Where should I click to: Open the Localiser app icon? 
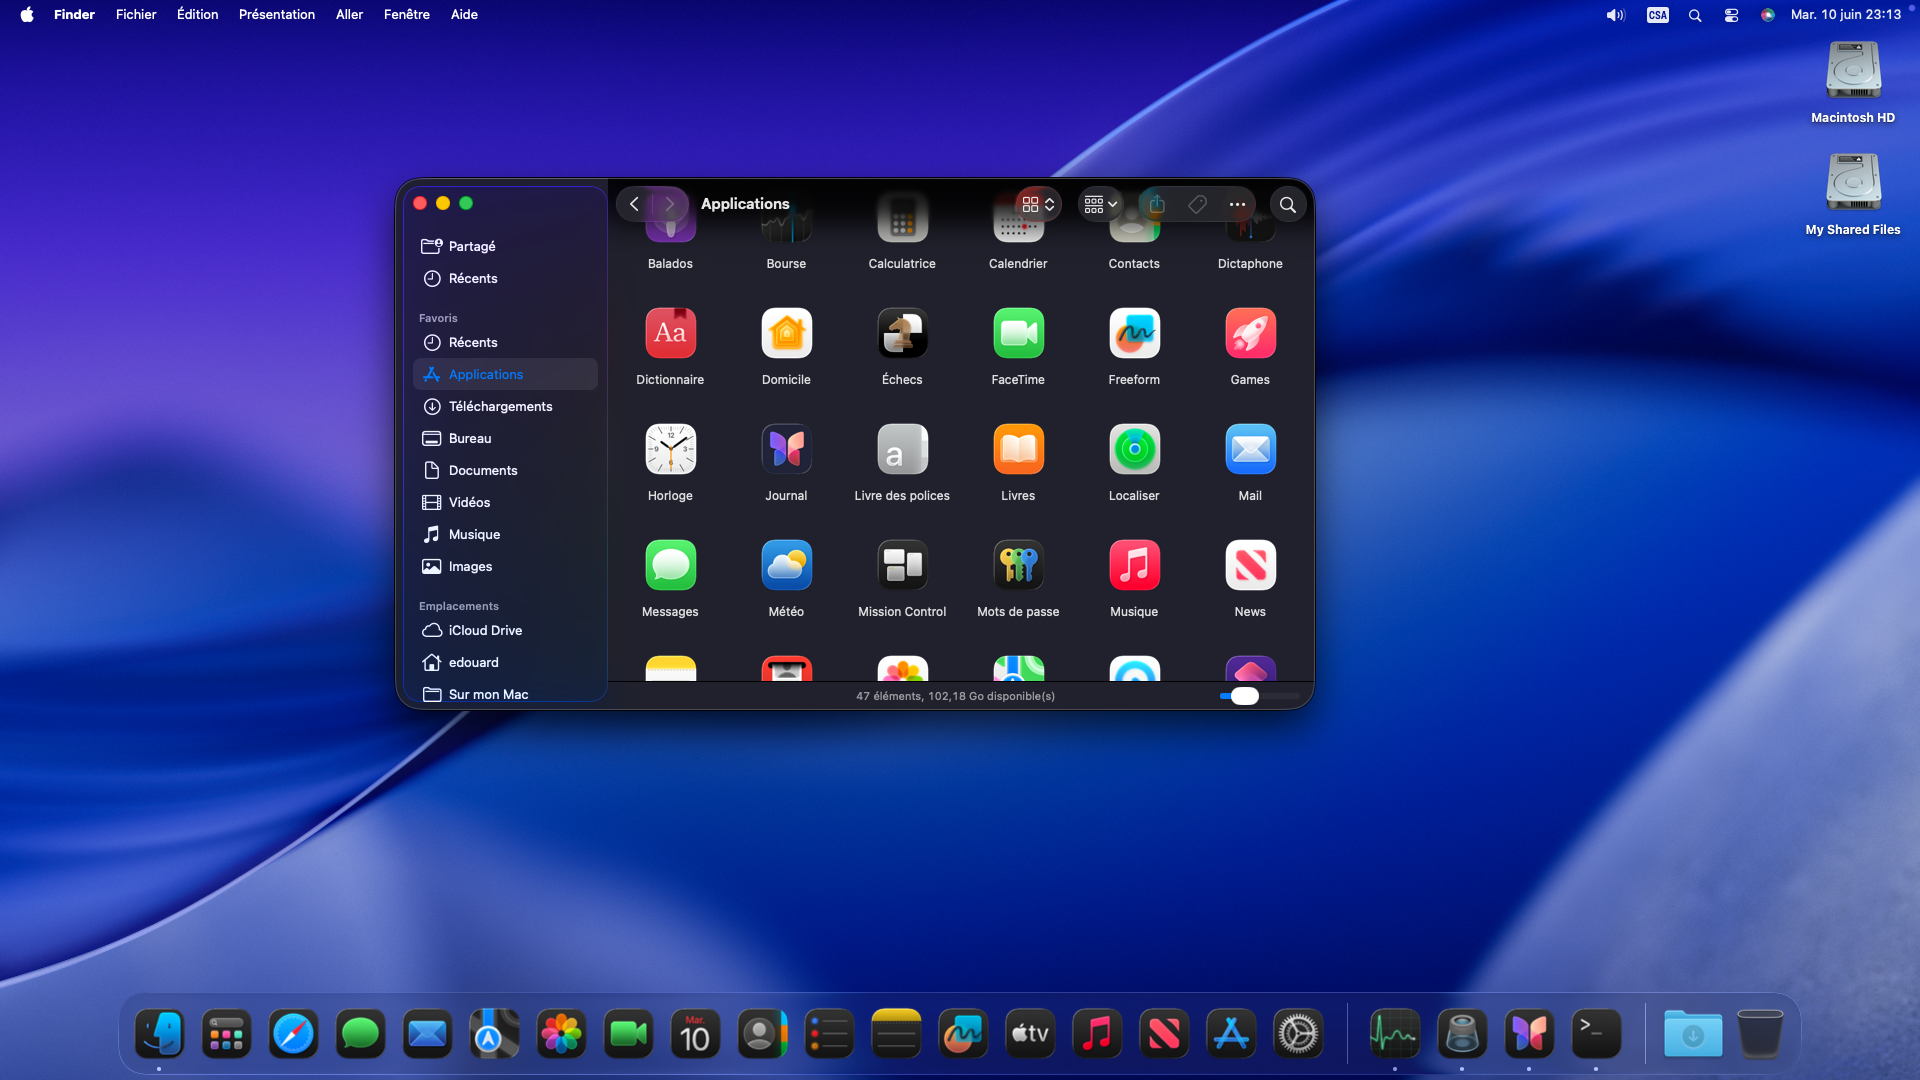pos(1134,450)
